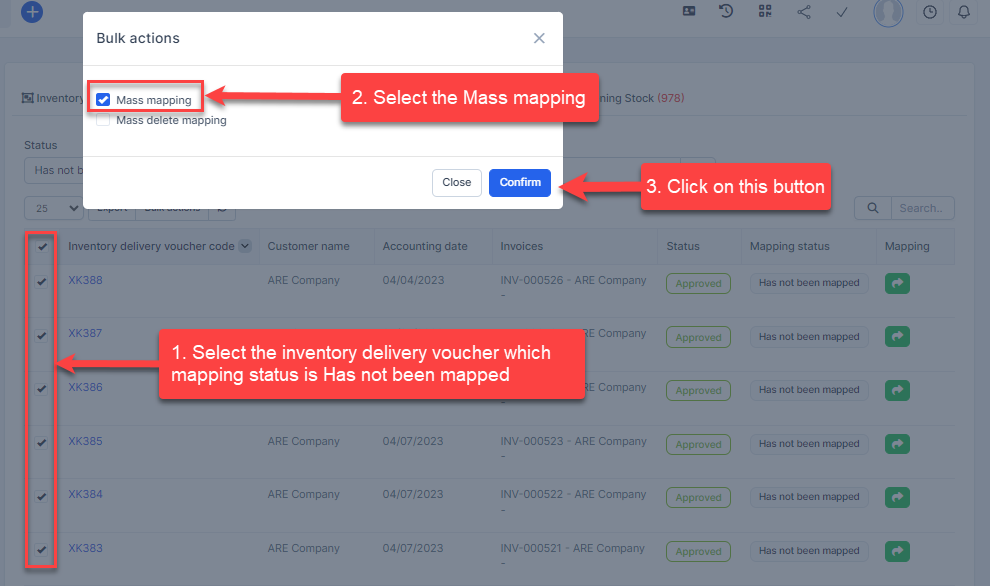Toggle the select-all checkbox in table header

41,247
